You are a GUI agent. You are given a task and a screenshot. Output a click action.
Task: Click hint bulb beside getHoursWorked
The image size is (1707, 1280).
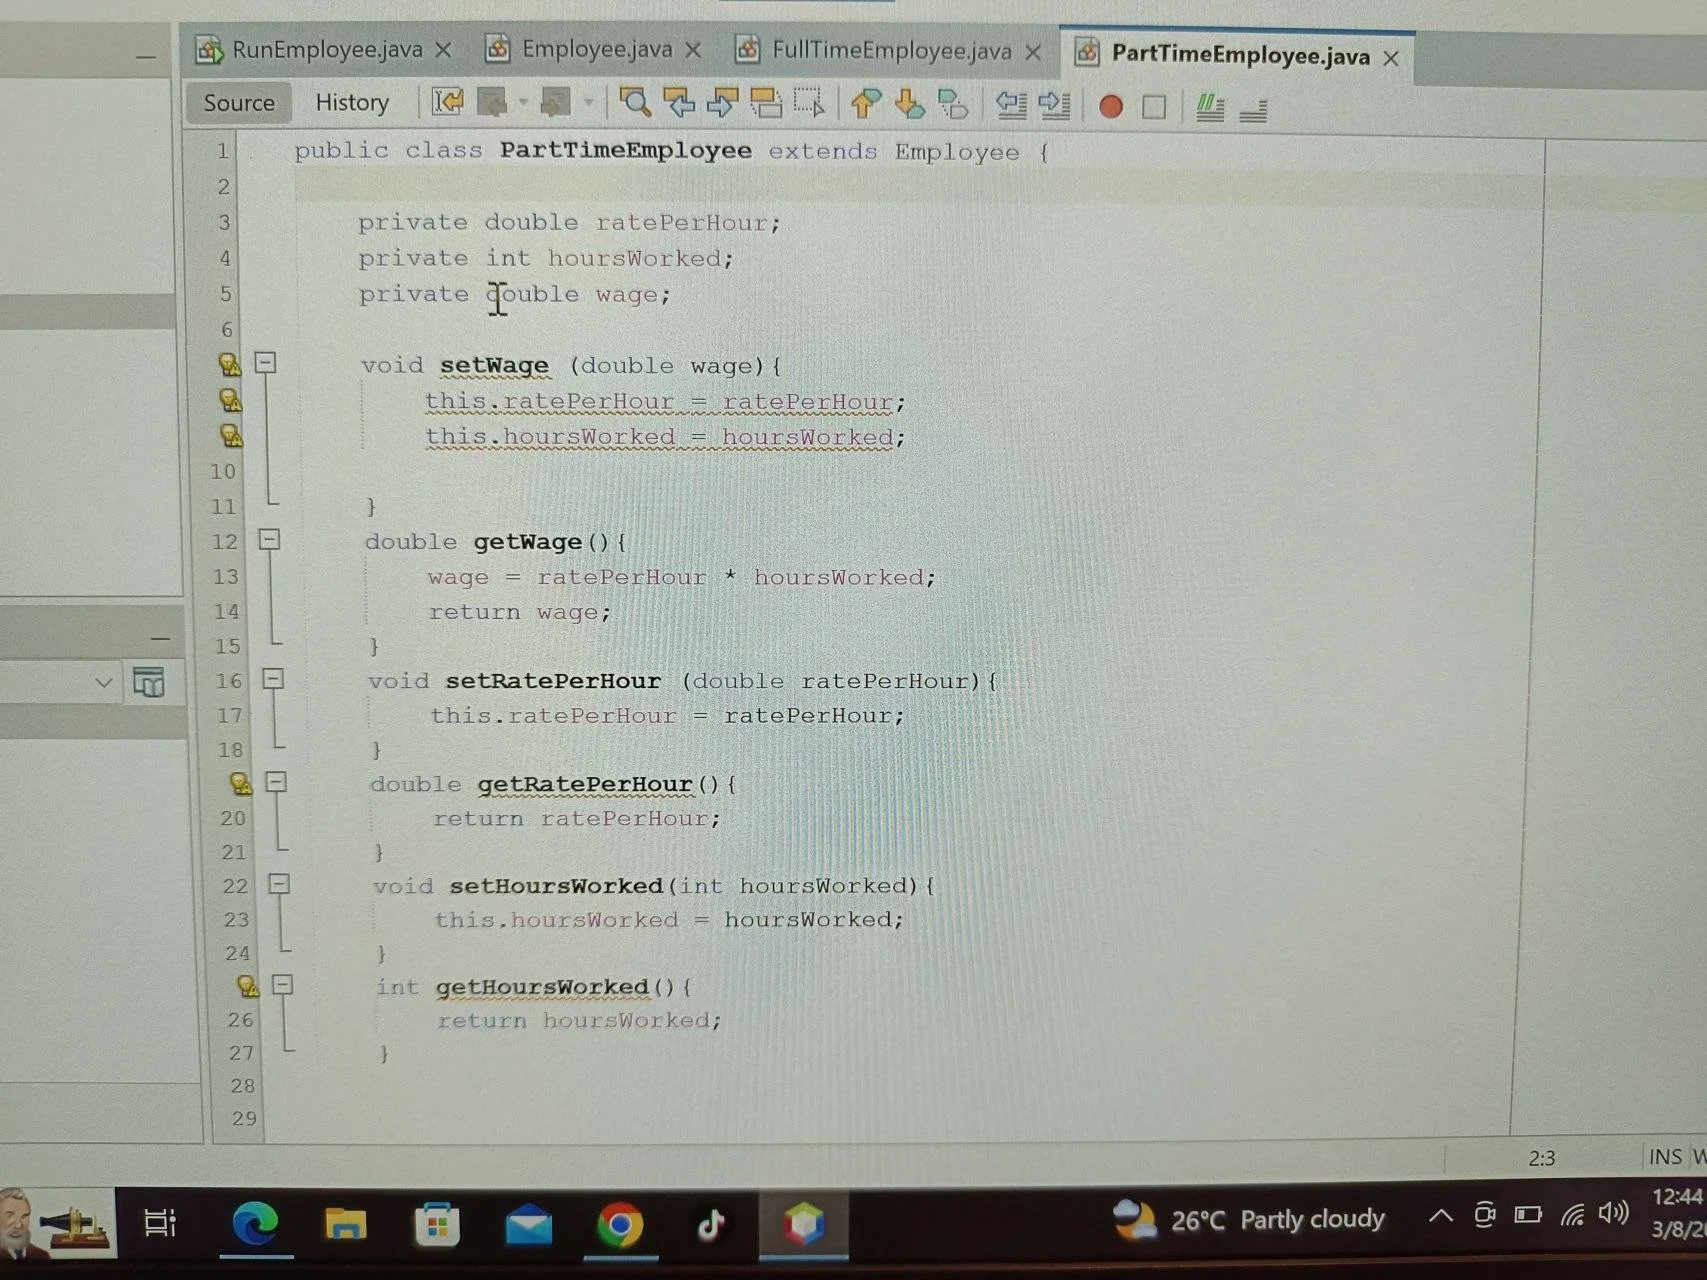[248, 987]
